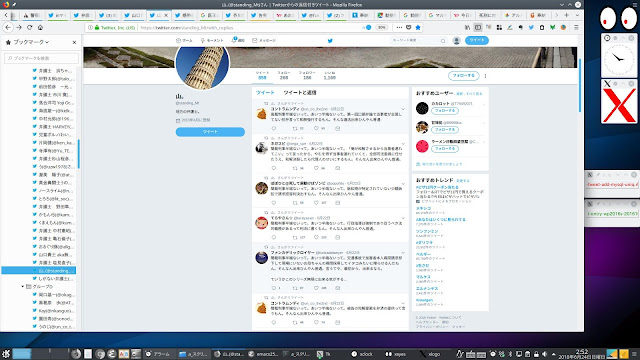Switch to the ツイートと返信 tab
The width and height of the screenshot is (640, 360).
coord(300,93)
